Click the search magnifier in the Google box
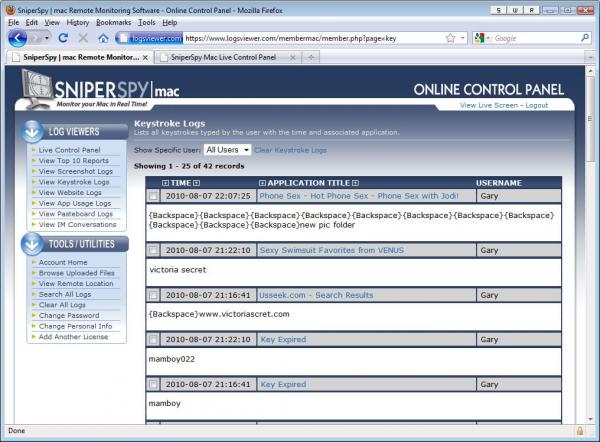Image resolution: width=600 pixels, height=442 pixels. point(585,38)
